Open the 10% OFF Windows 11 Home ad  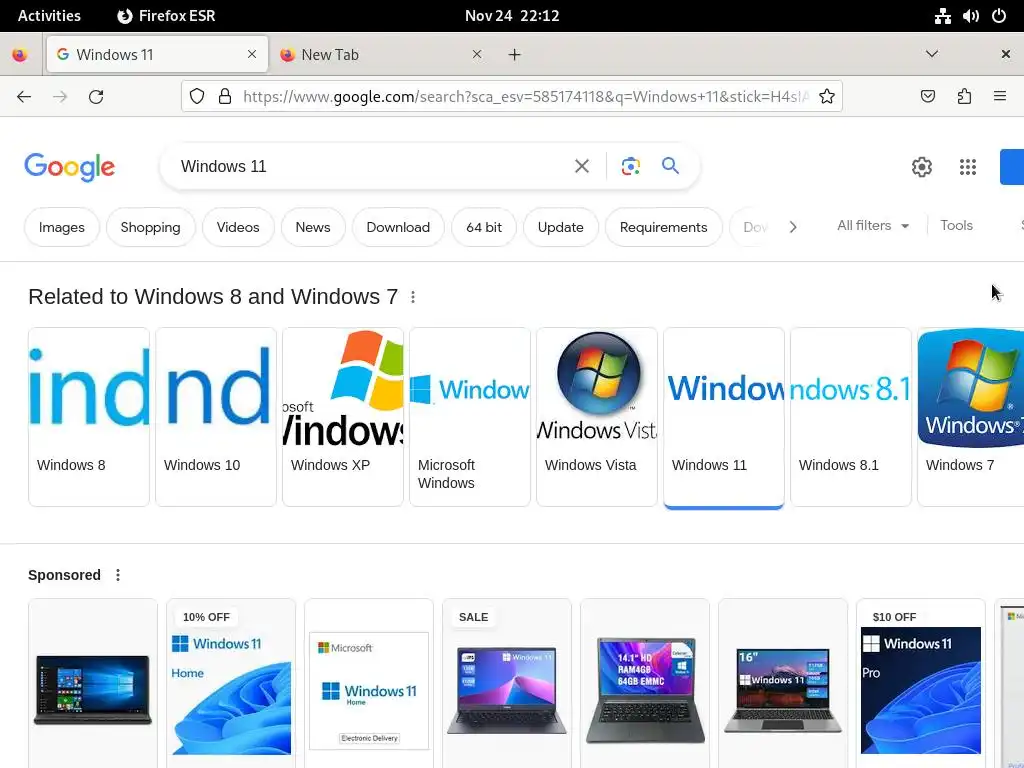[x=231, y=683]
